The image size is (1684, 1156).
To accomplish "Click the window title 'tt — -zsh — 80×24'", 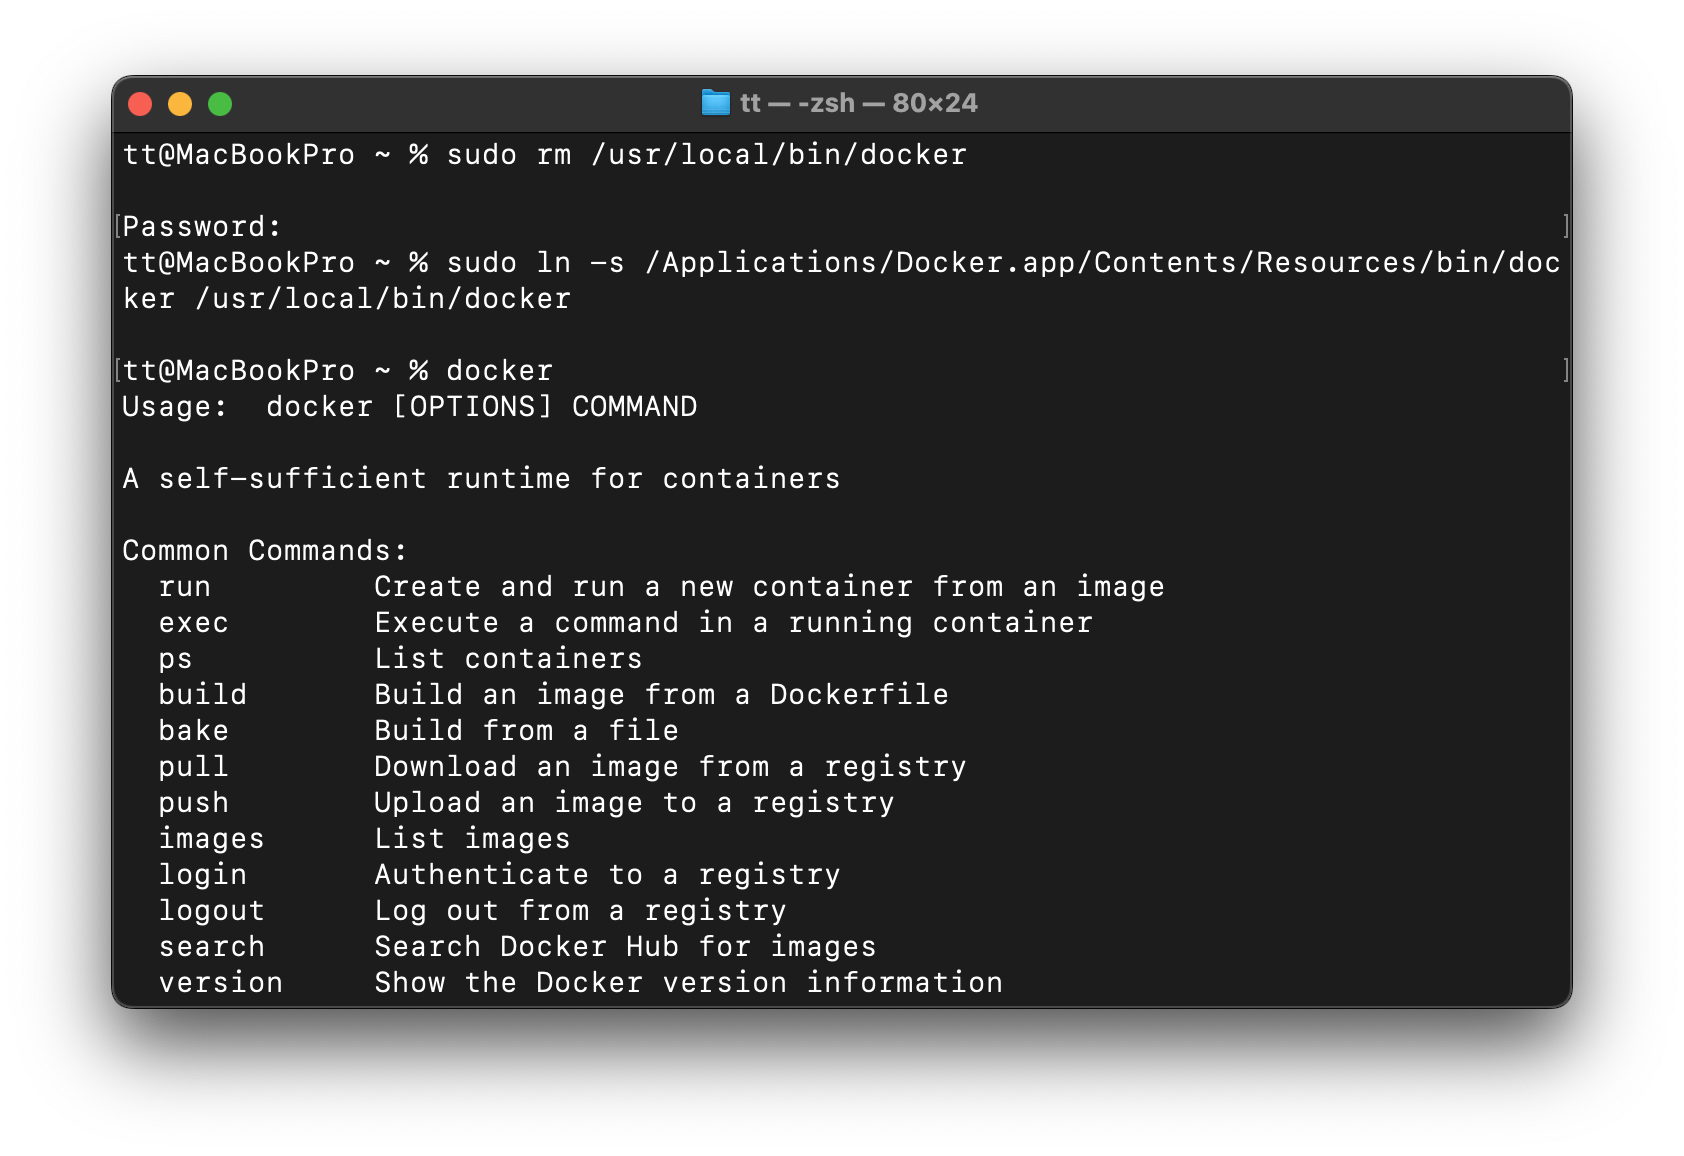I will click(858, 103).
